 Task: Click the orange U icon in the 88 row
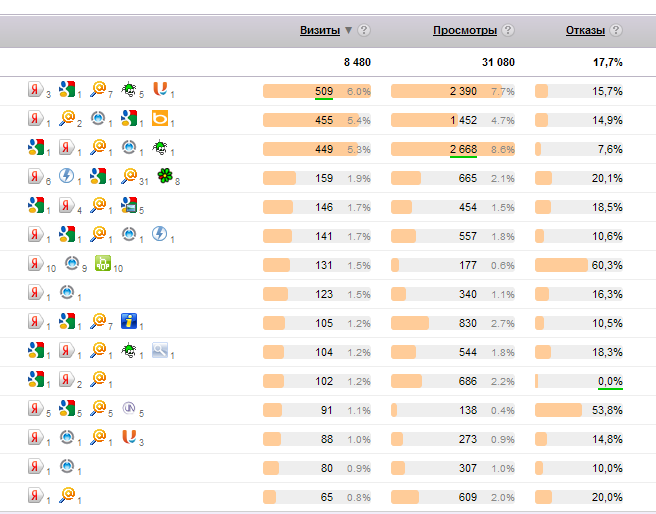[129, 437]
